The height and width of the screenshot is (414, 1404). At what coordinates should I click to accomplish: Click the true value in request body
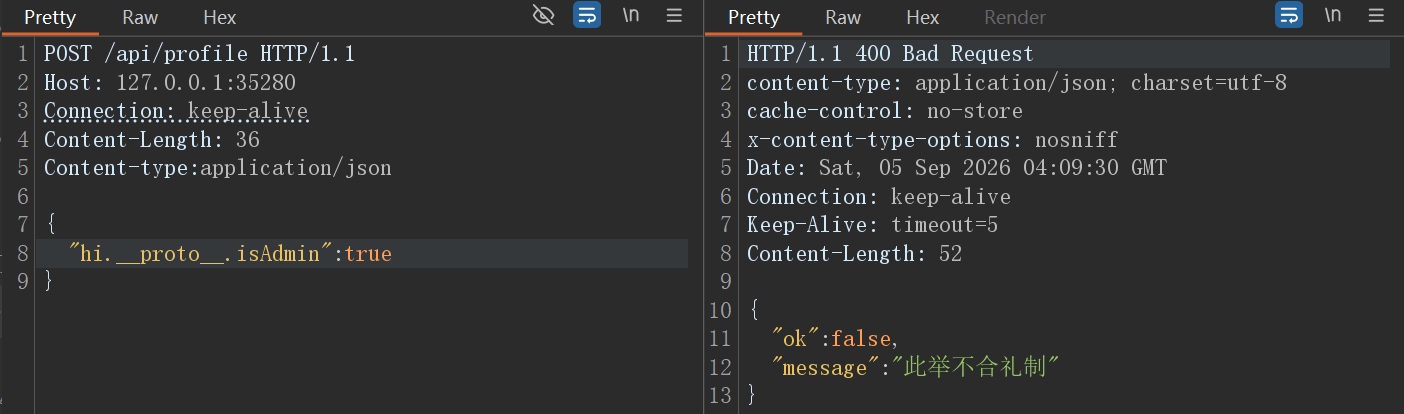coord(368,253)
